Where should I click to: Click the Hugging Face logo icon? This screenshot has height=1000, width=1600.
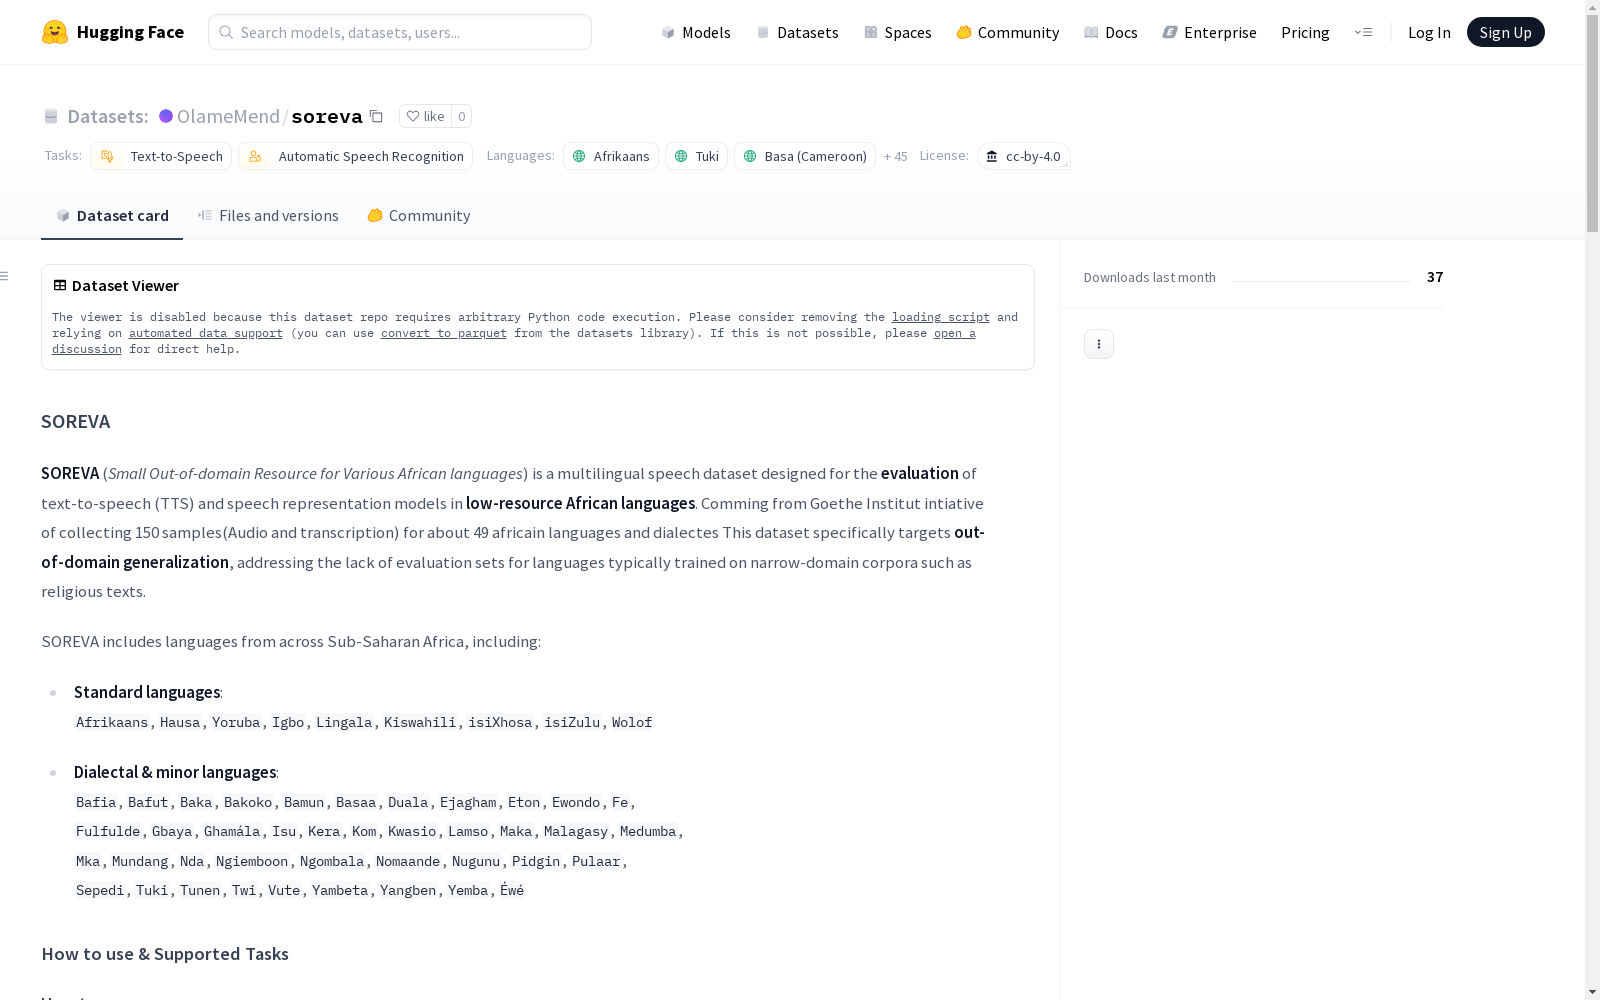pyautogui.click(x=55, y=32)
